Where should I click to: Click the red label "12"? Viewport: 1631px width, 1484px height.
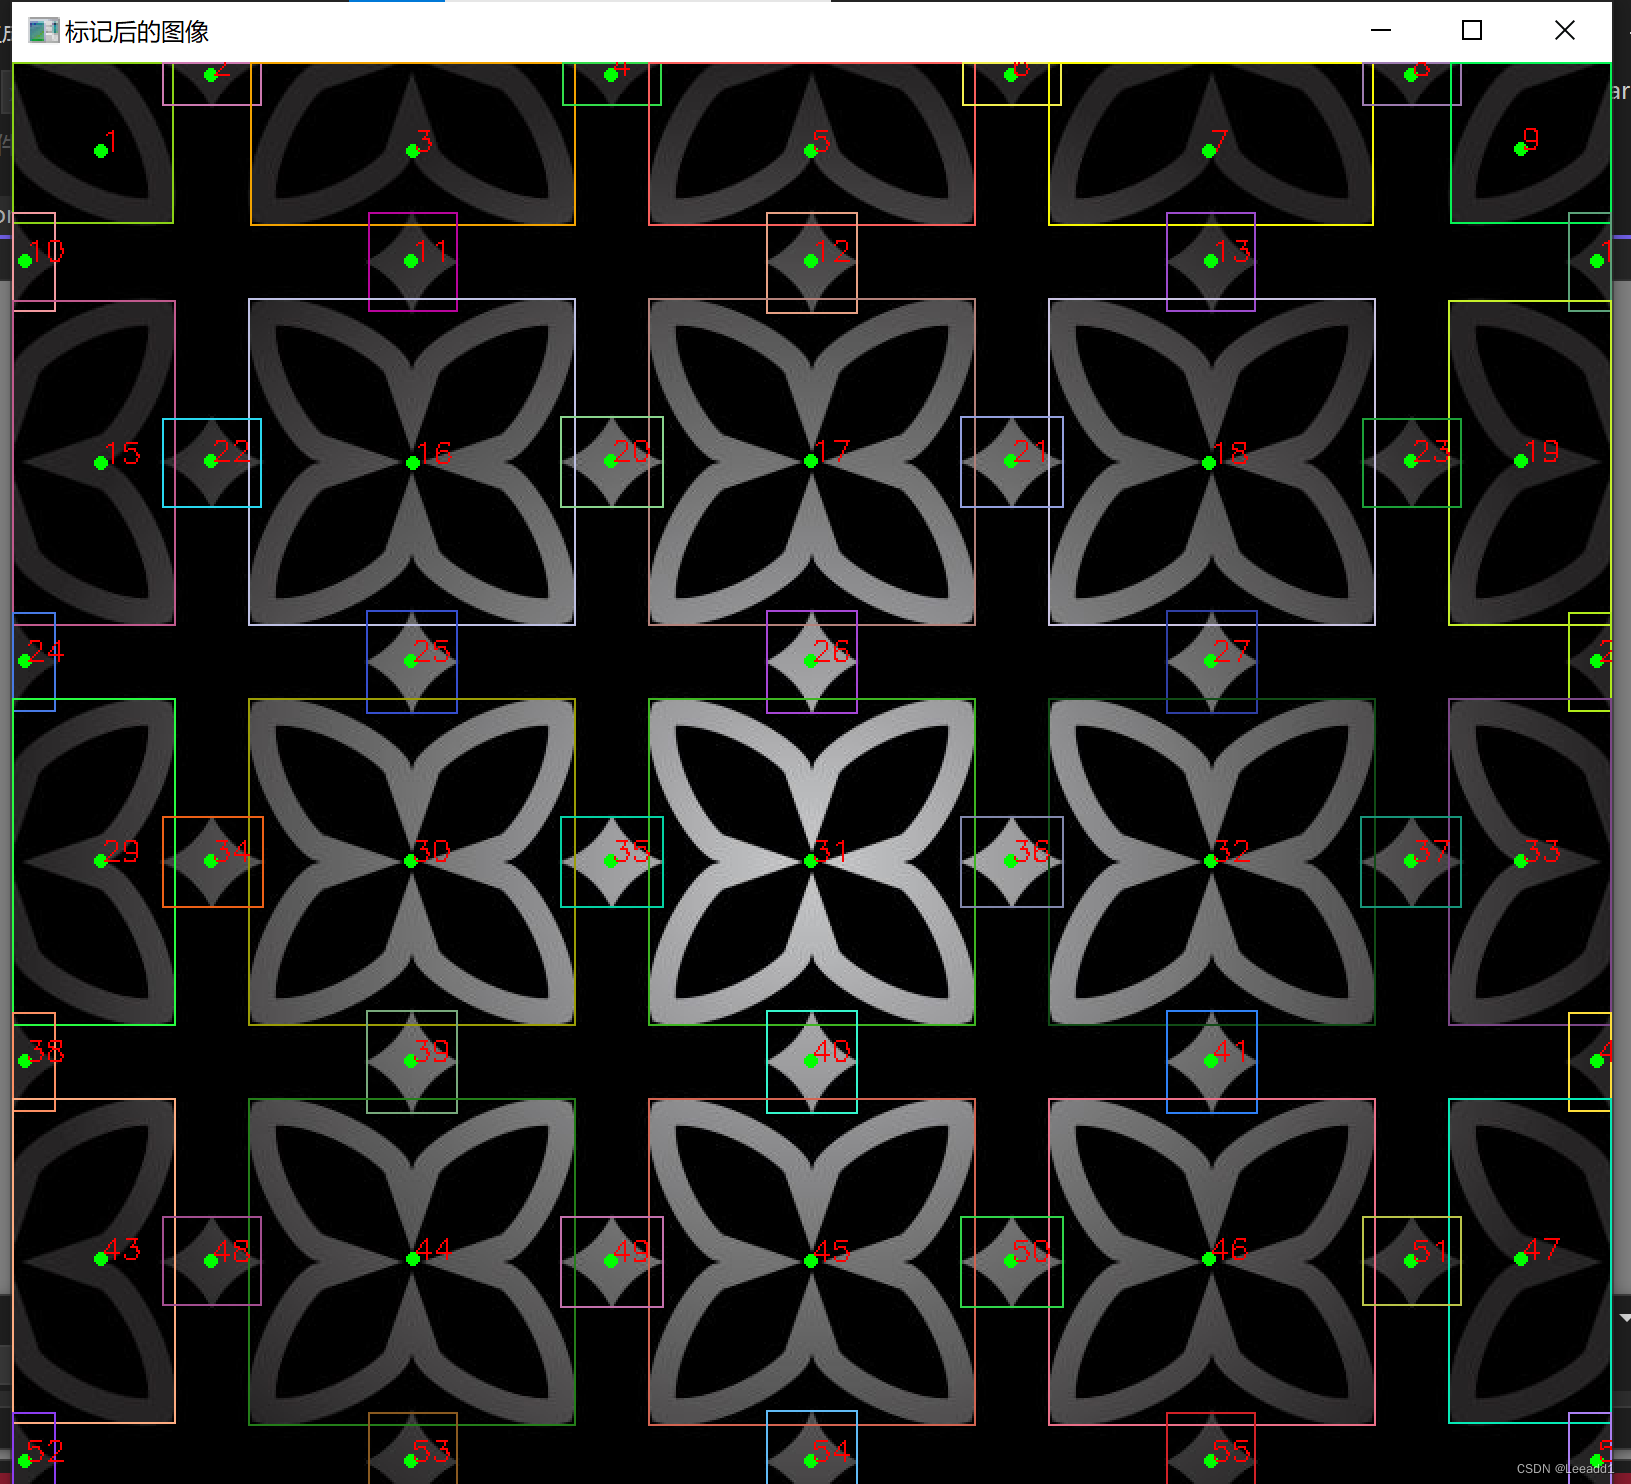coord(832,251)
